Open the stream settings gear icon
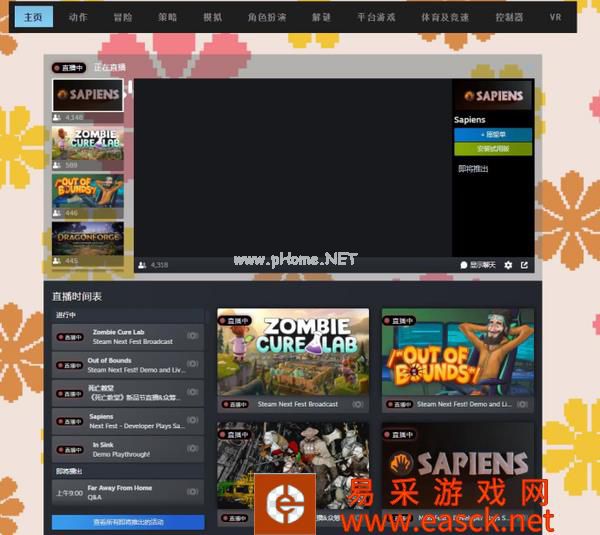Viewport: 600px width, 535px height. [x=508, y=265]
